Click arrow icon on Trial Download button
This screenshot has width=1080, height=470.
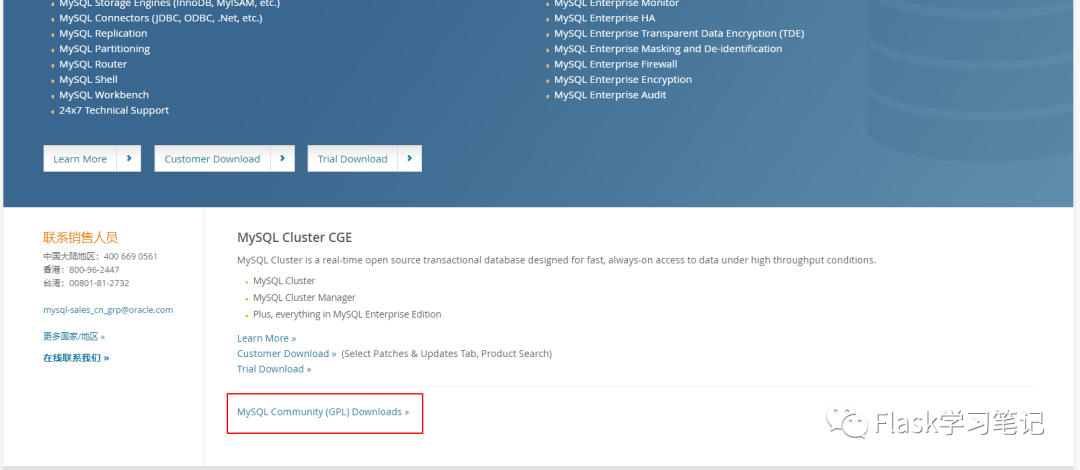410,159
